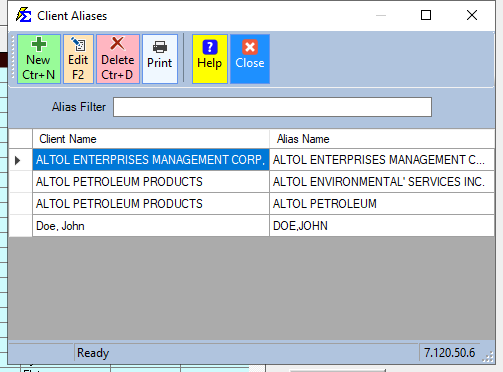Image resolution: width=503 pixels, height=372 pixels.
Task: Click the resize grip in status bar corner
Action: click(488, 357)
